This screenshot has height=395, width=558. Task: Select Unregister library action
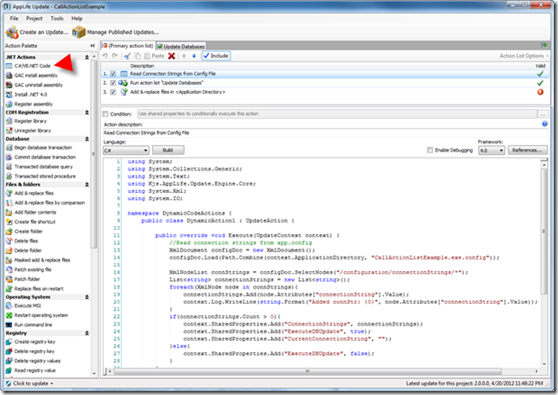click(x=28, y=131)
